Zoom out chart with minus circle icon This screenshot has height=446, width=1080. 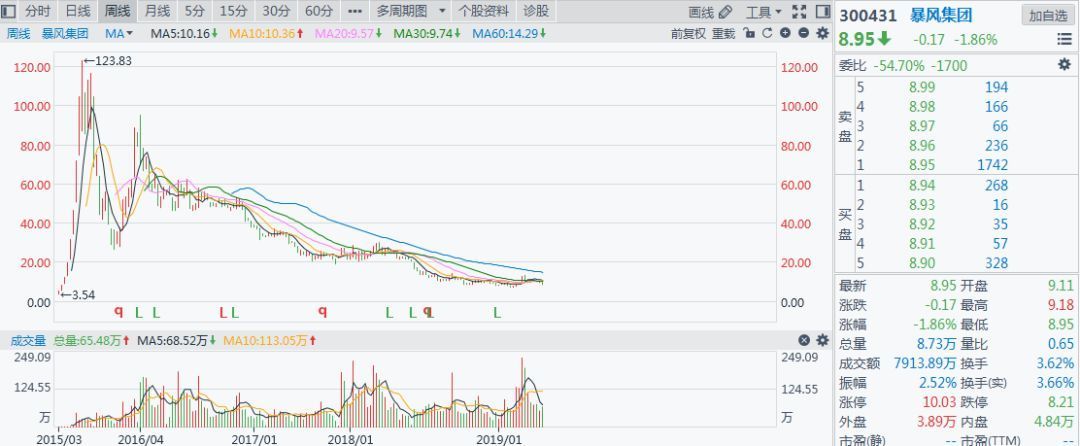point(803,33)
